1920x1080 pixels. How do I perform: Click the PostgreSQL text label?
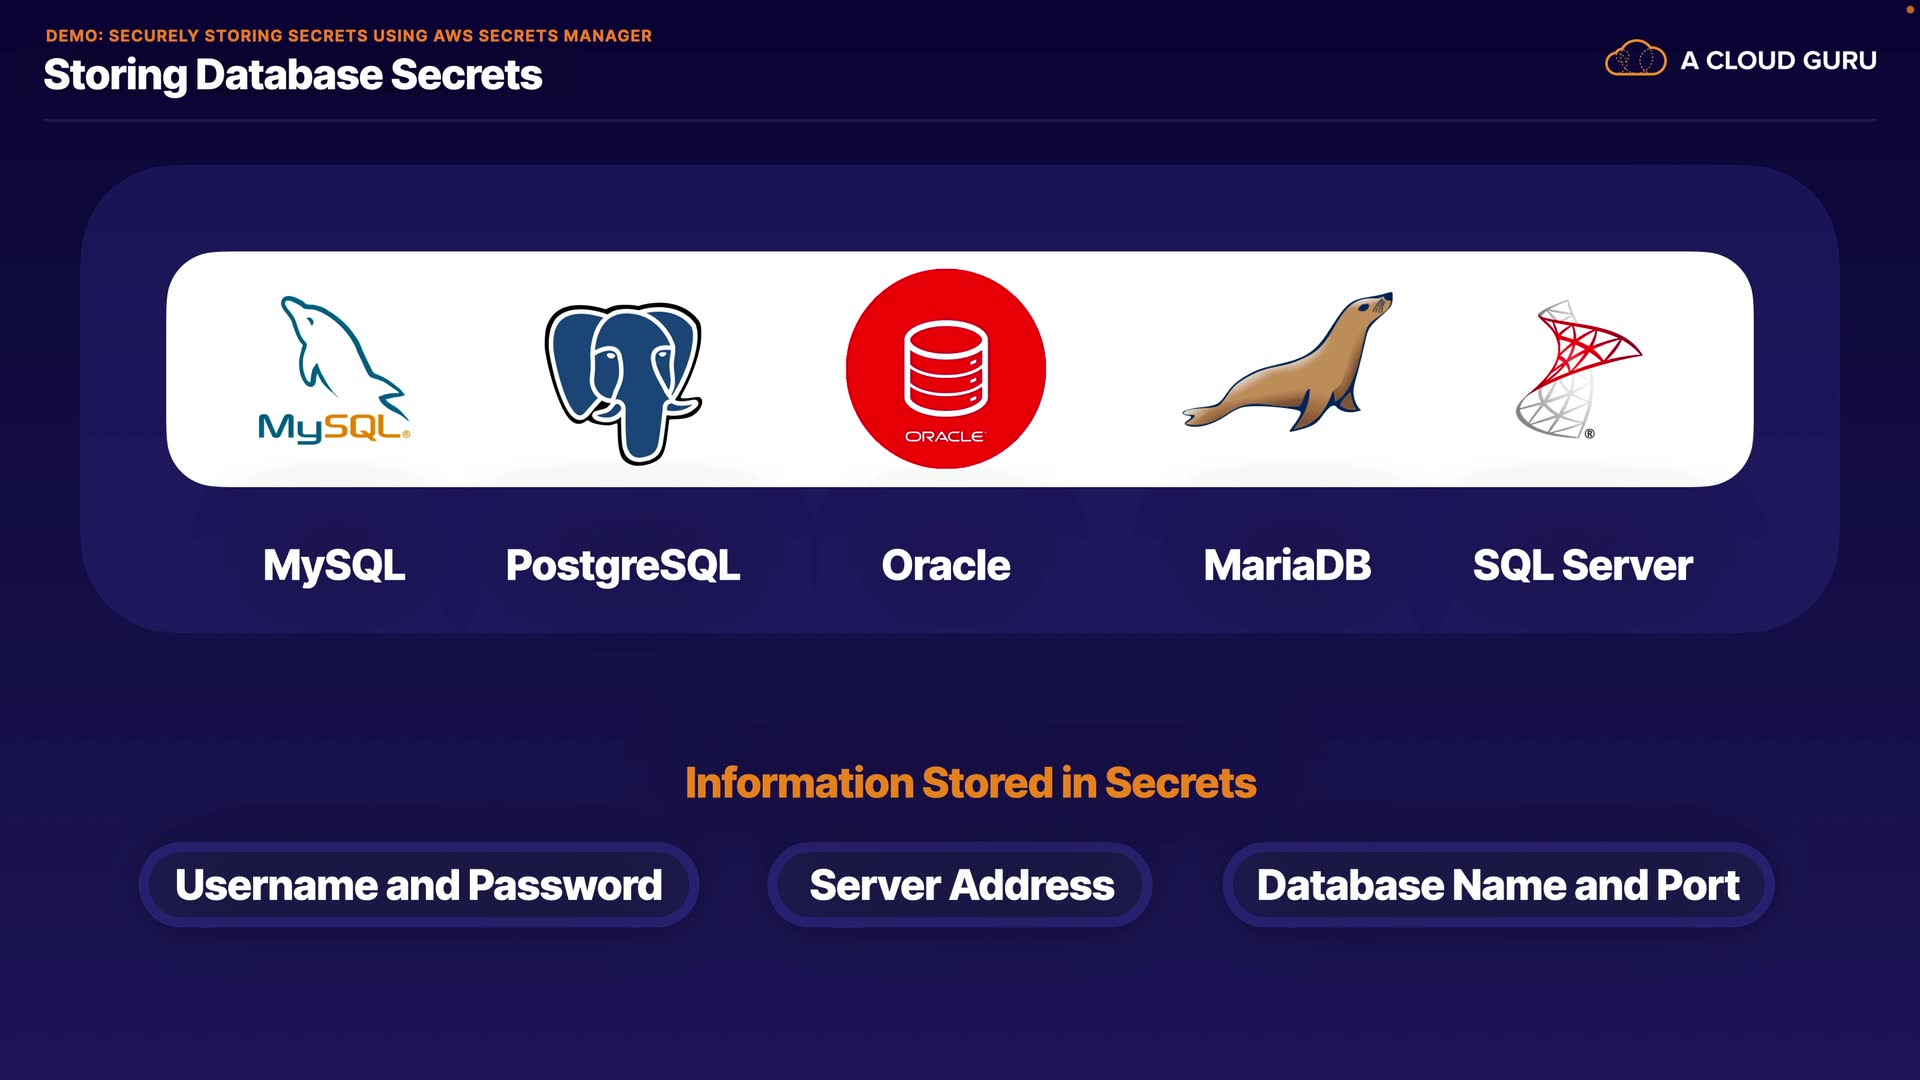click(x=623, y=566)
